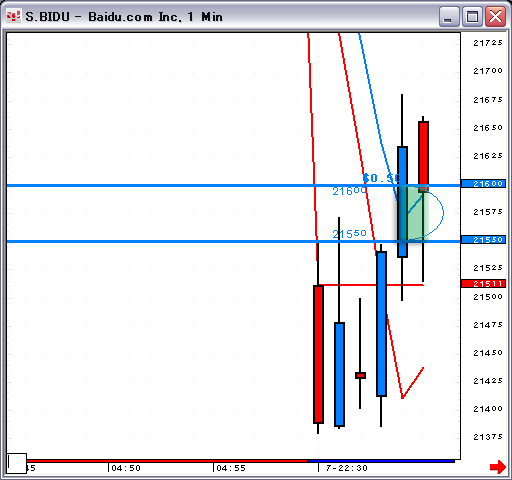This screenshot has width=512, height=480.
Task: Maximize the S.BIDU chart window
Action: (x=472, y=17)
